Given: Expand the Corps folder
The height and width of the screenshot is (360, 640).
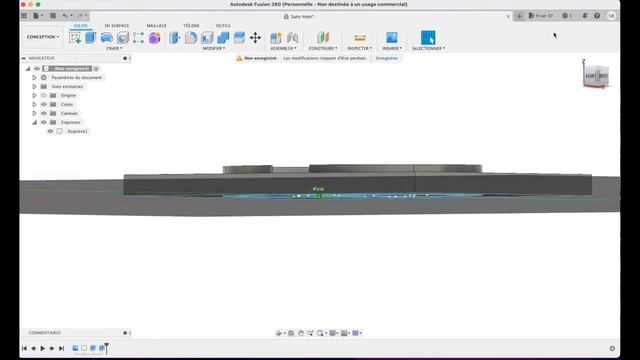Looking at the screenshot, I should [x=34, y=104].
